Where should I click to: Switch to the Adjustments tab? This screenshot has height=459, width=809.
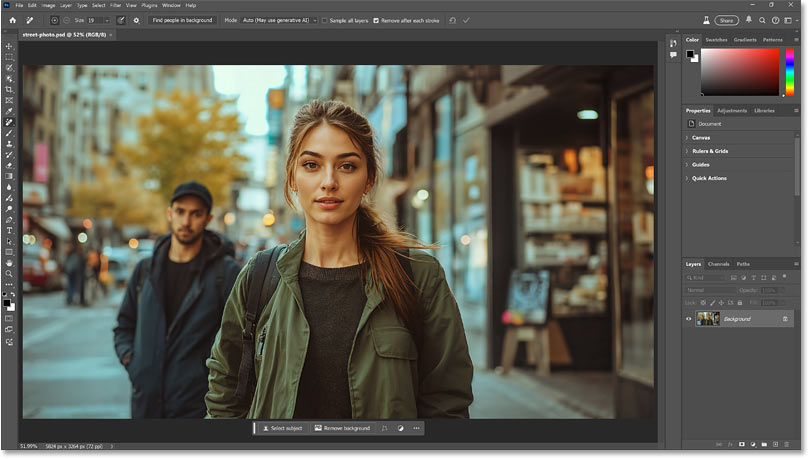pyautogui.click(x=732, y=111)
